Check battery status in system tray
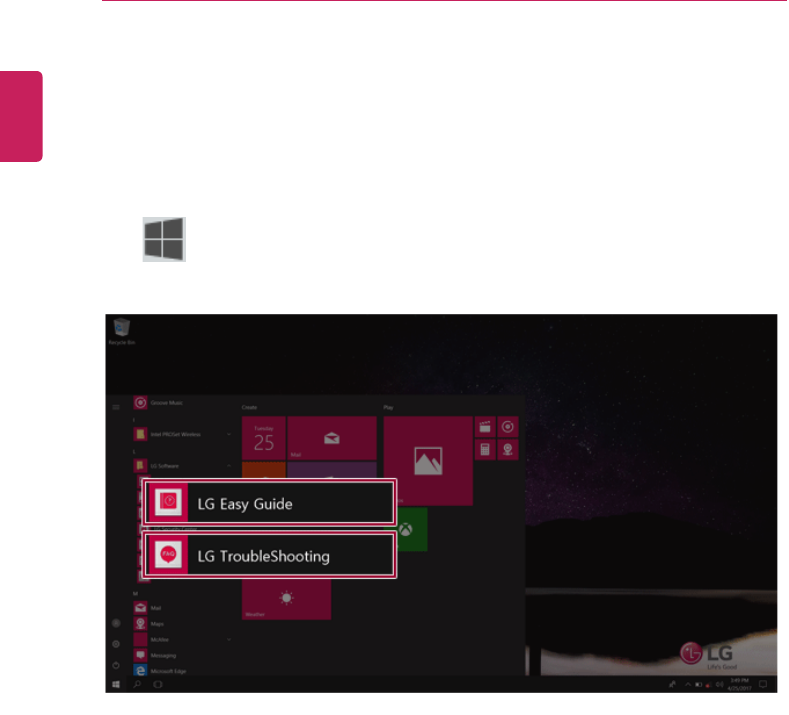This screenshot has width=789, height=715. (698, 684)
